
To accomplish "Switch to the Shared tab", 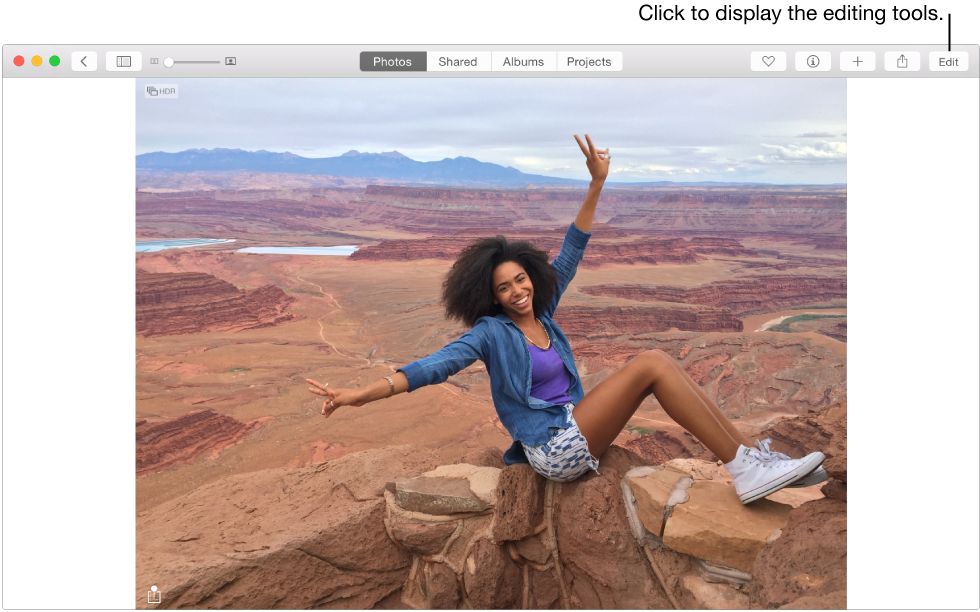I will [457, 61].
